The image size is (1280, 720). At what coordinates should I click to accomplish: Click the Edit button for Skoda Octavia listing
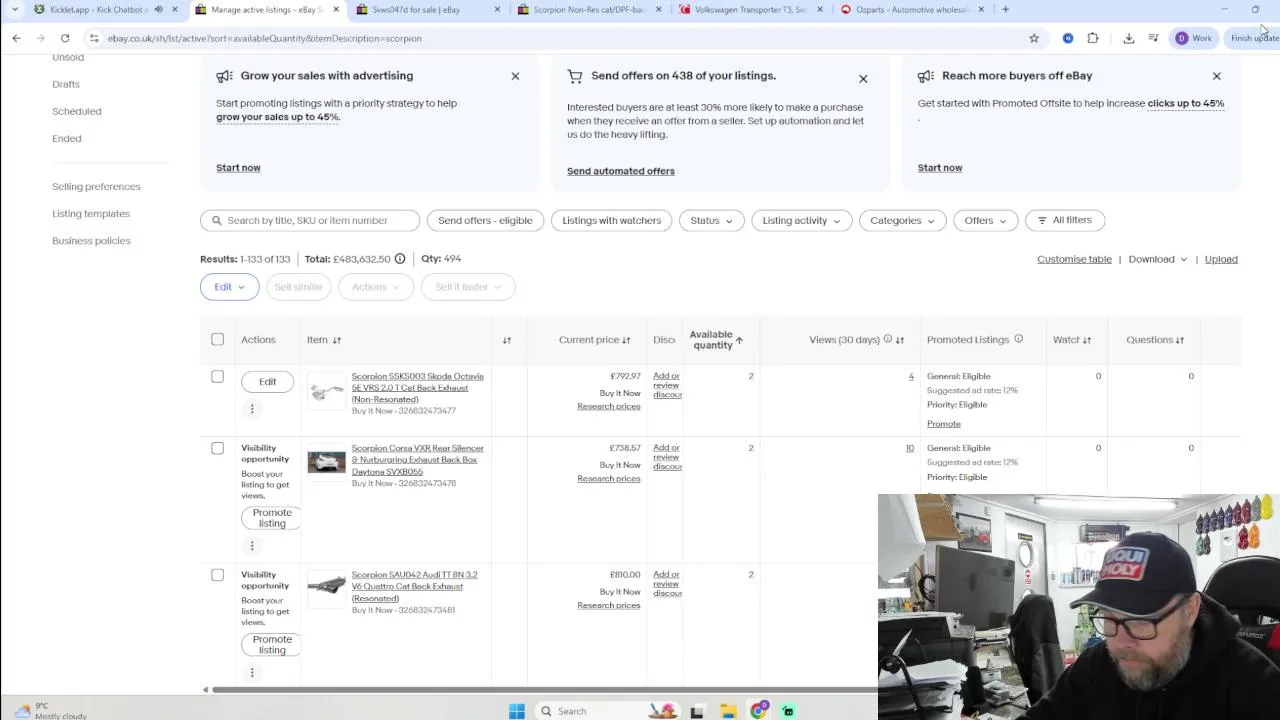click(268, 382)
